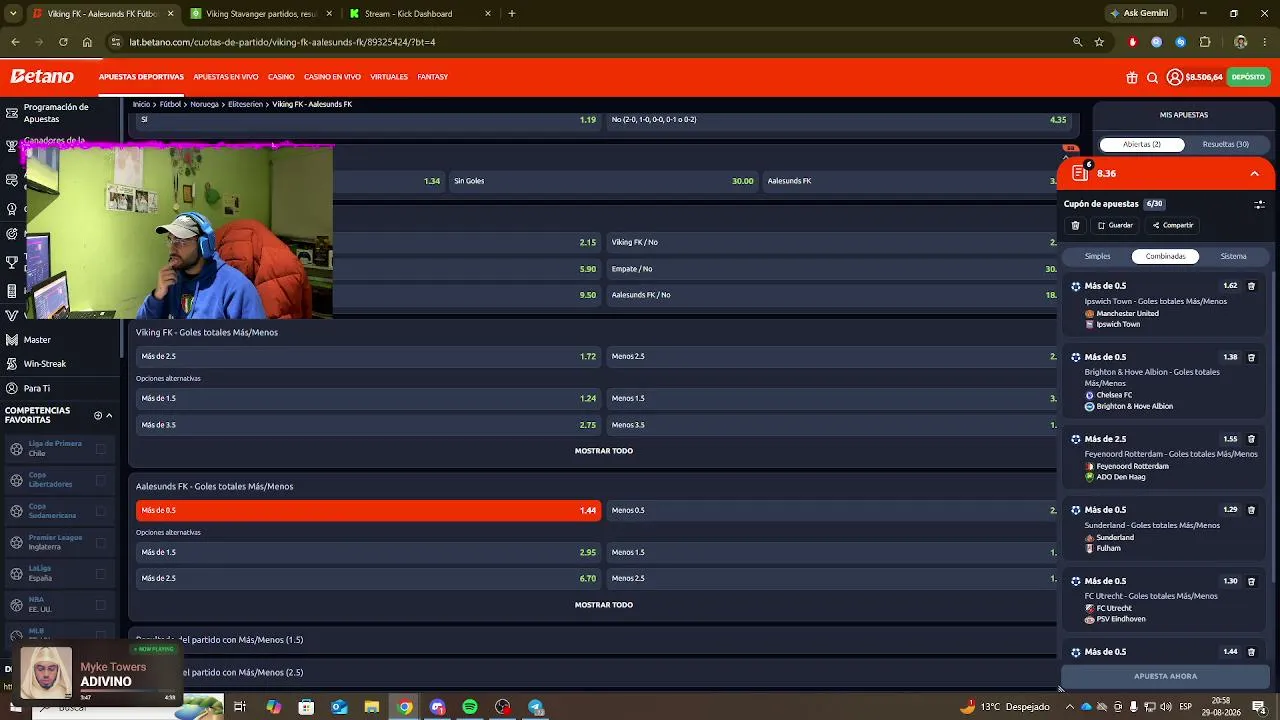The image size is (1280, 720).
Task: Open the gift promotions icon in Betano header
Action: point(1132,77)
